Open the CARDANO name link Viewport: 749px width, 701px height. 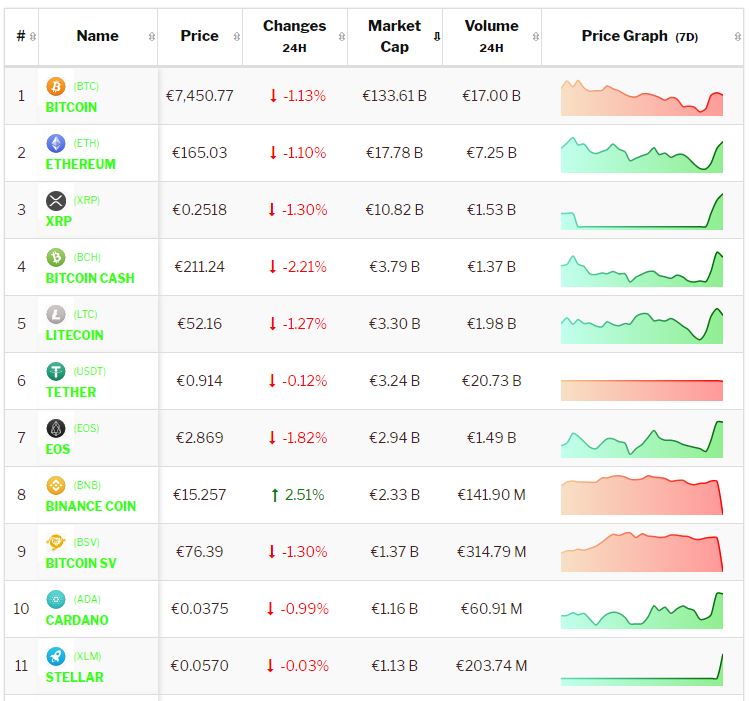(x=77, y=620)
